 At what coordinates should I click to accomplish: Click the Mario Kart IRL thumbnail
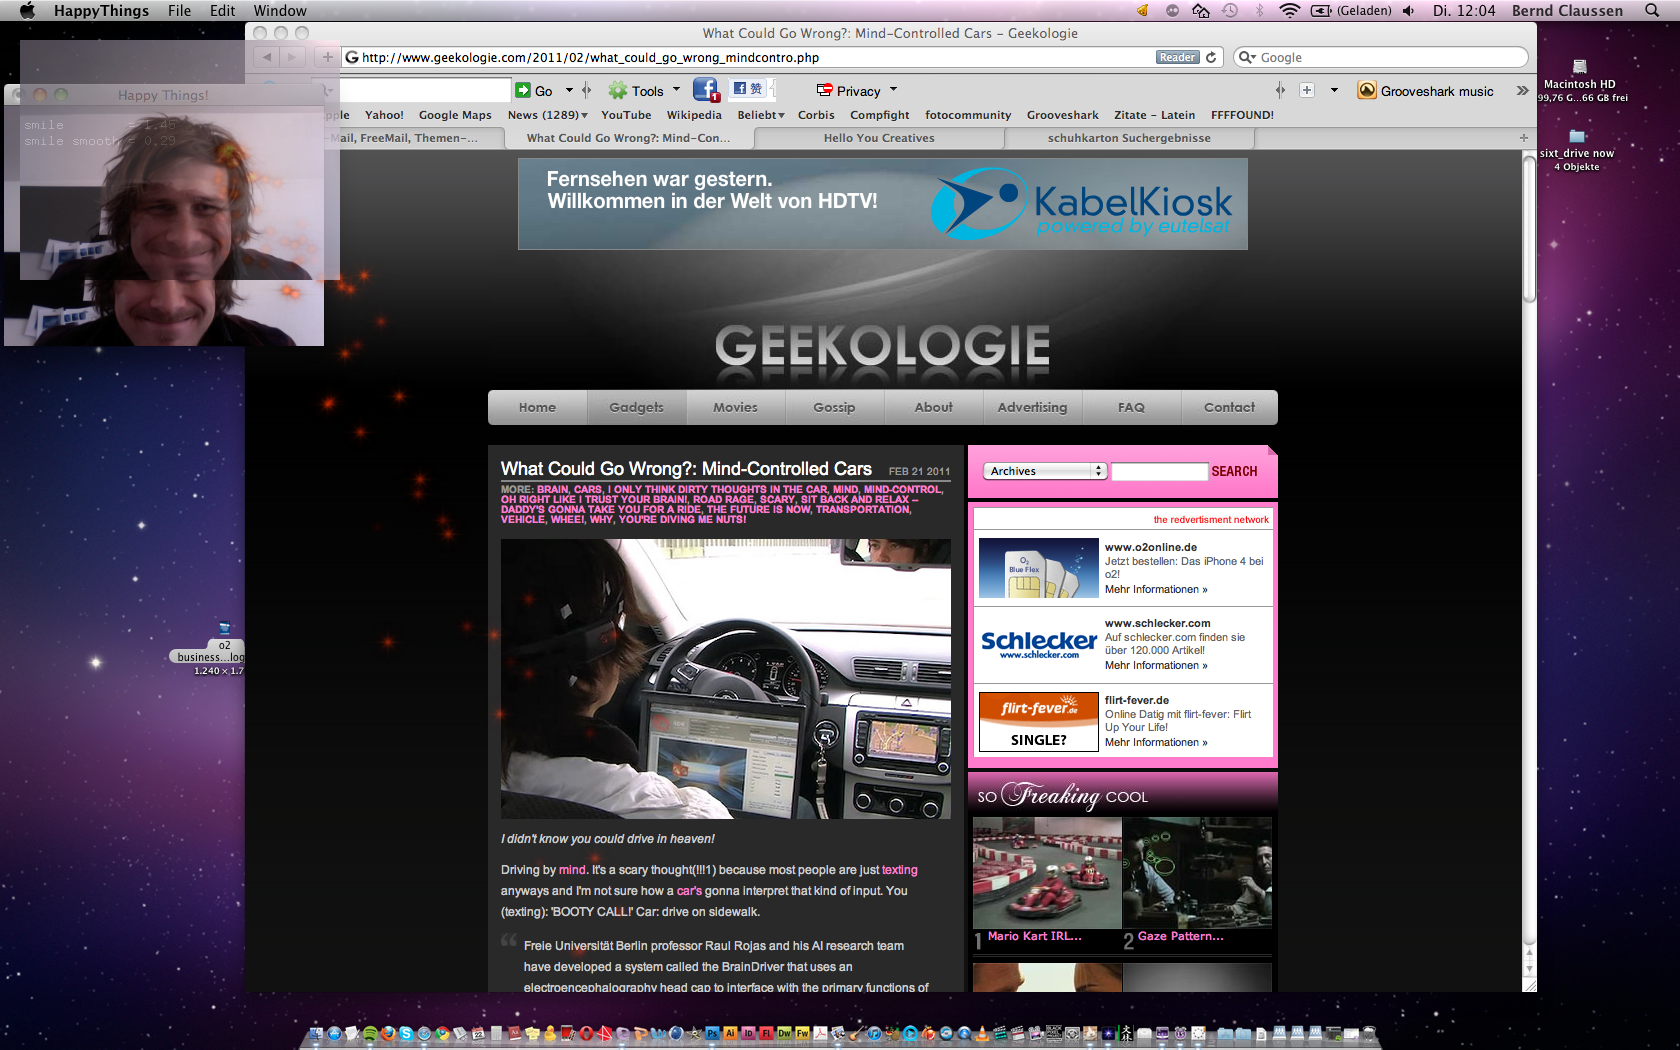pos(1047,874)
